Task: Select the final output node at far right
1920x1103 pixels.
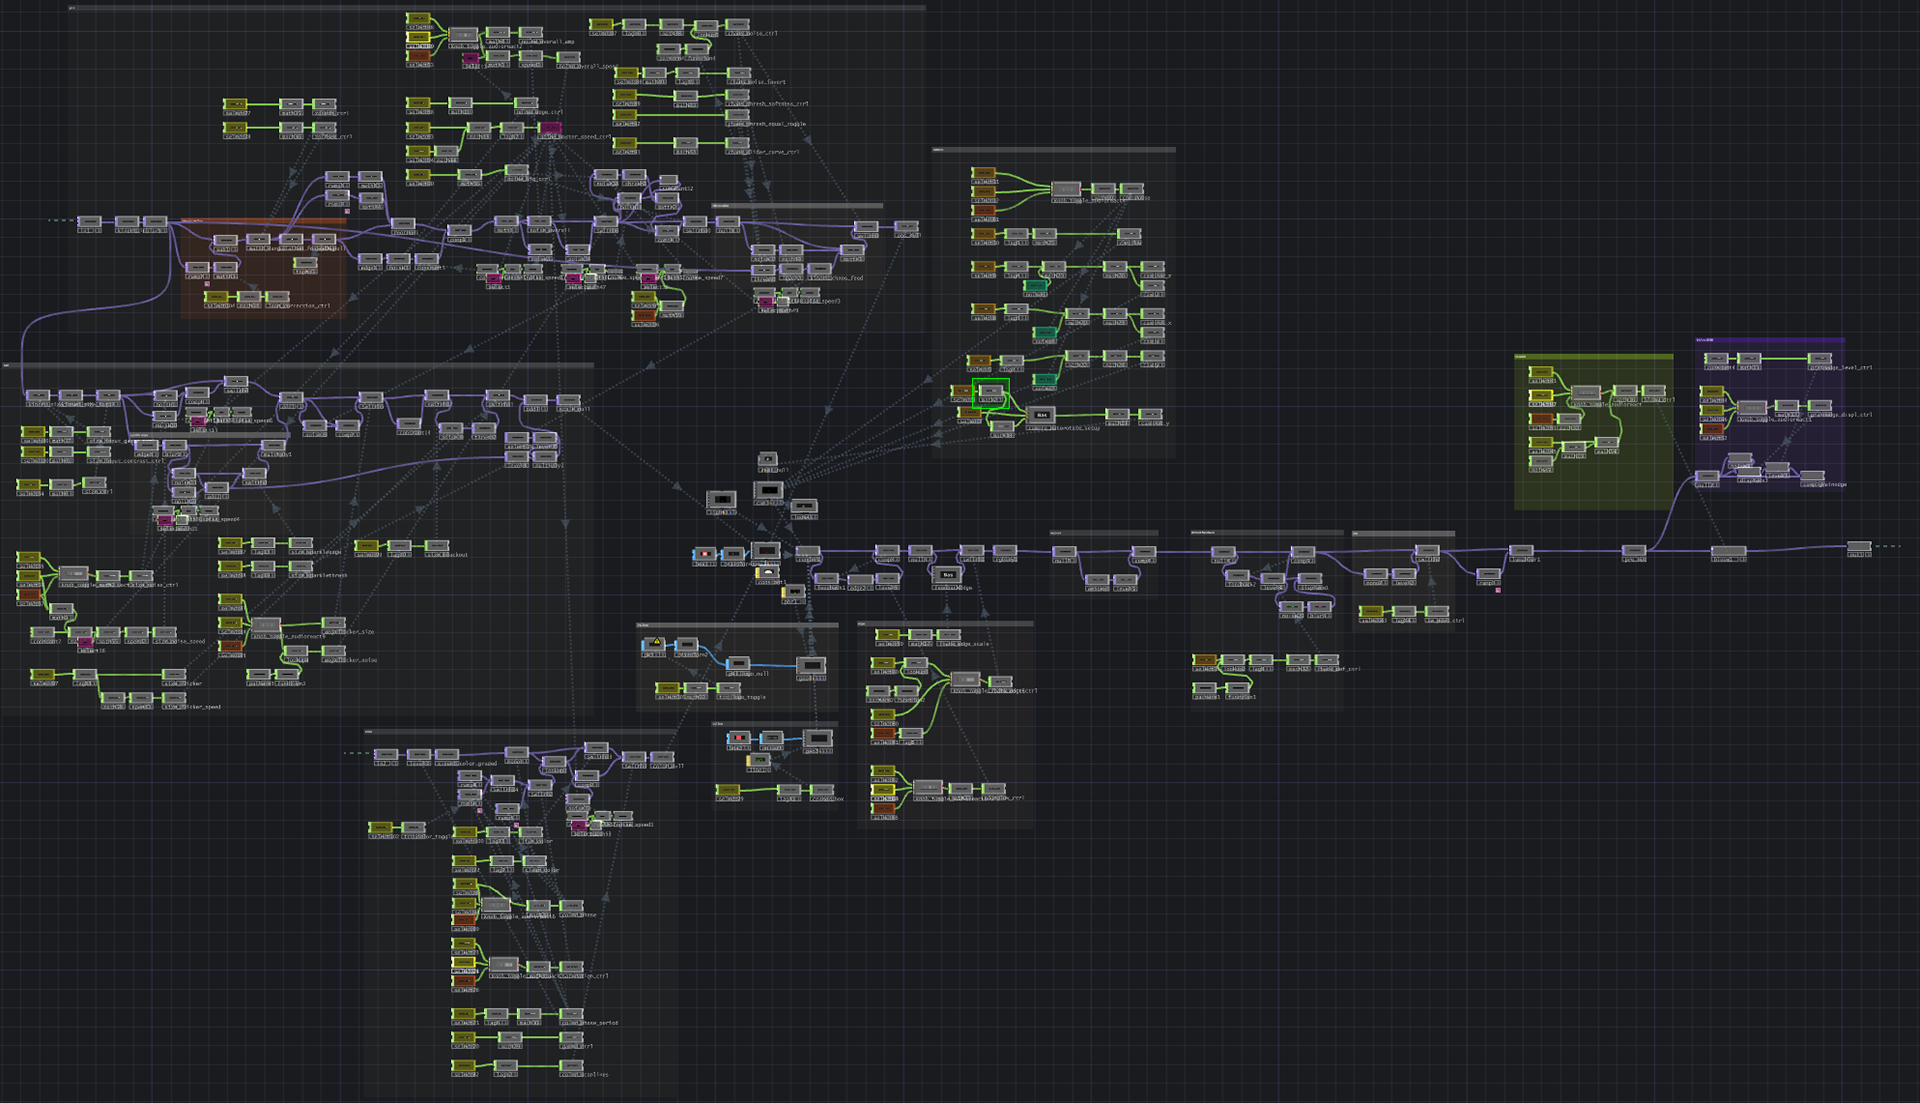Action: click(x=1858, y=547)
